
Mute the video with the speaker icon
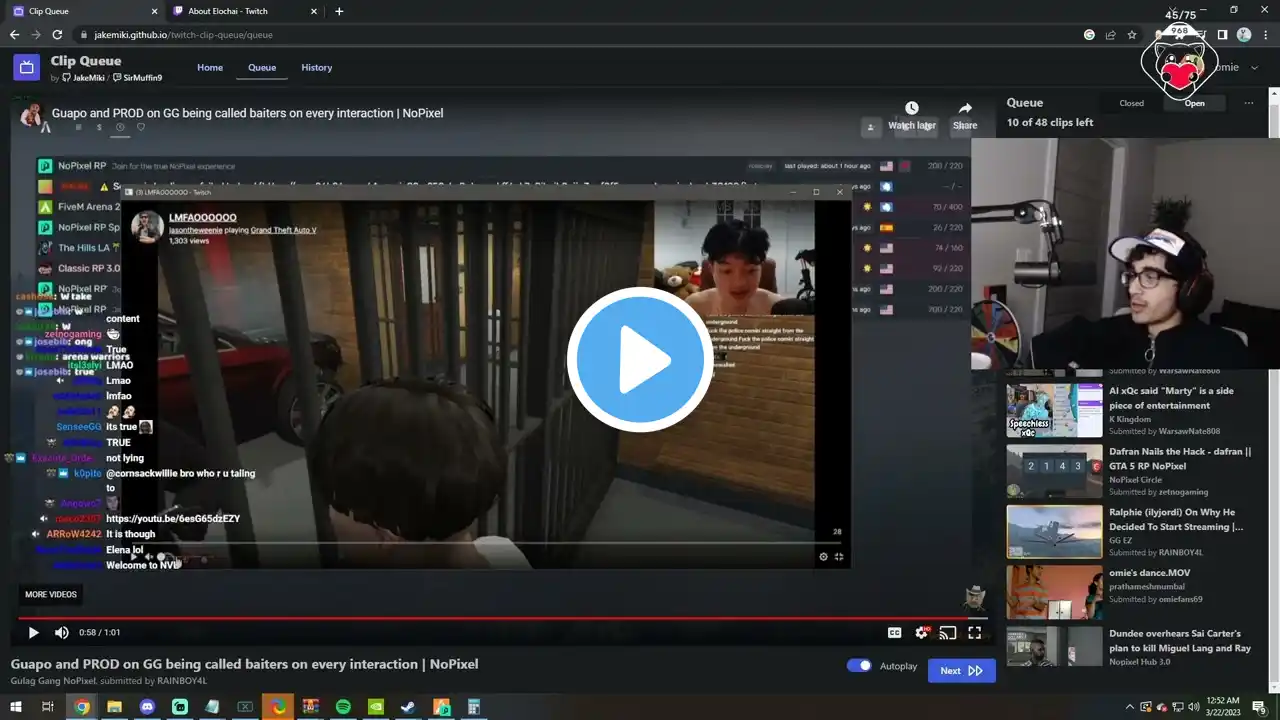coord(62,632)
